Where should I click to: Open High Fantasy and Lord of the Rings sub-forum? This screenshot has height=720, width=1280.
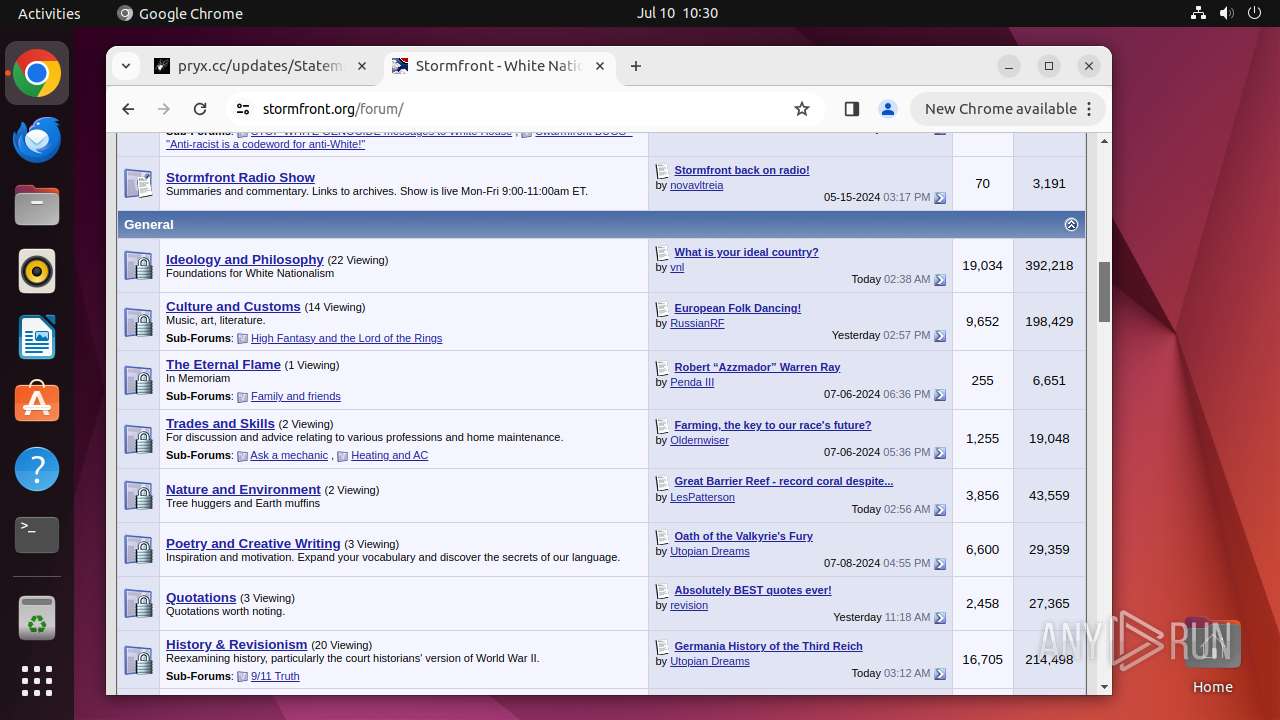[x=346, y=338]
